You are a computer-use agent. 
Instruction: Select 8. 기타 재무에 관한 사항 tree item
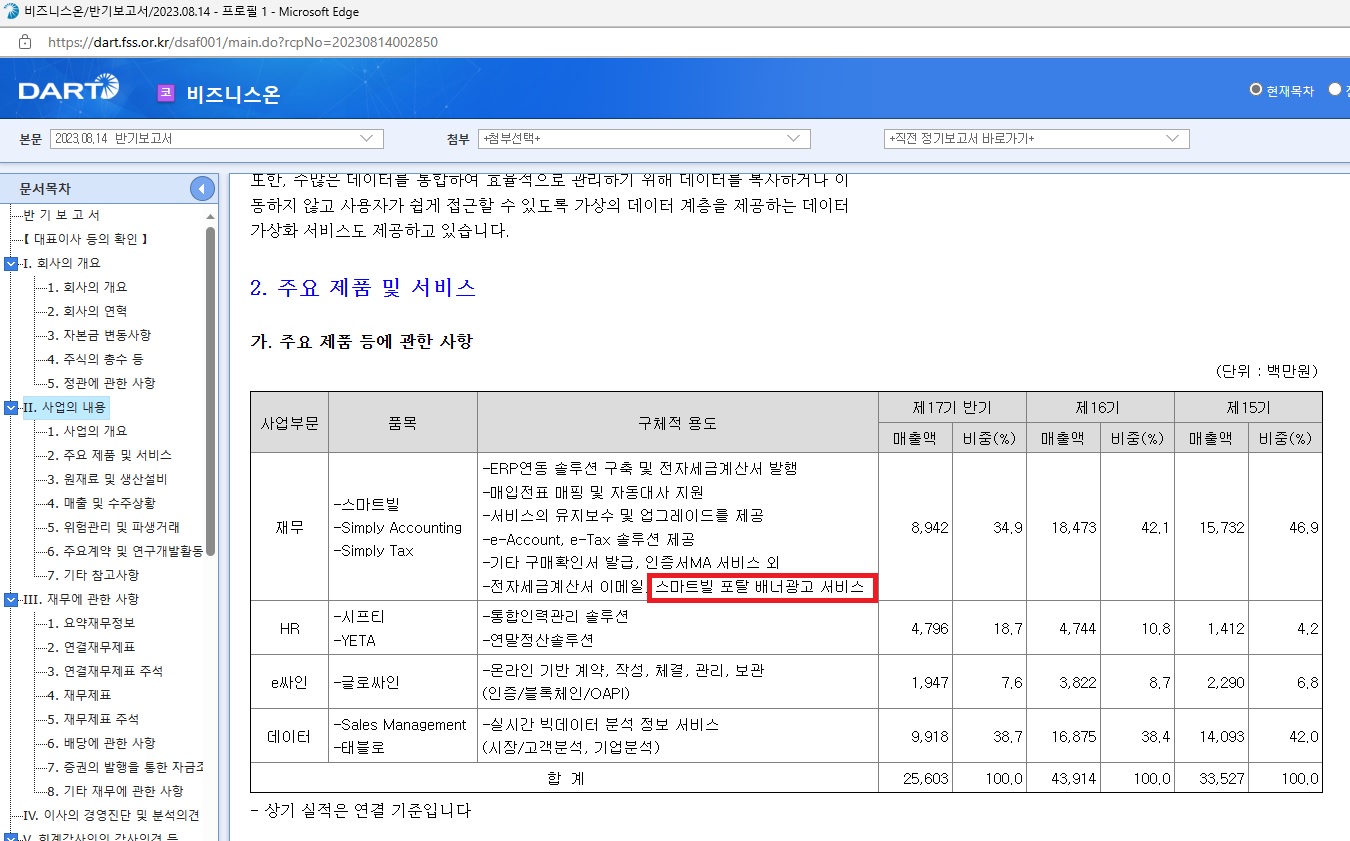(x=115, y=791)
